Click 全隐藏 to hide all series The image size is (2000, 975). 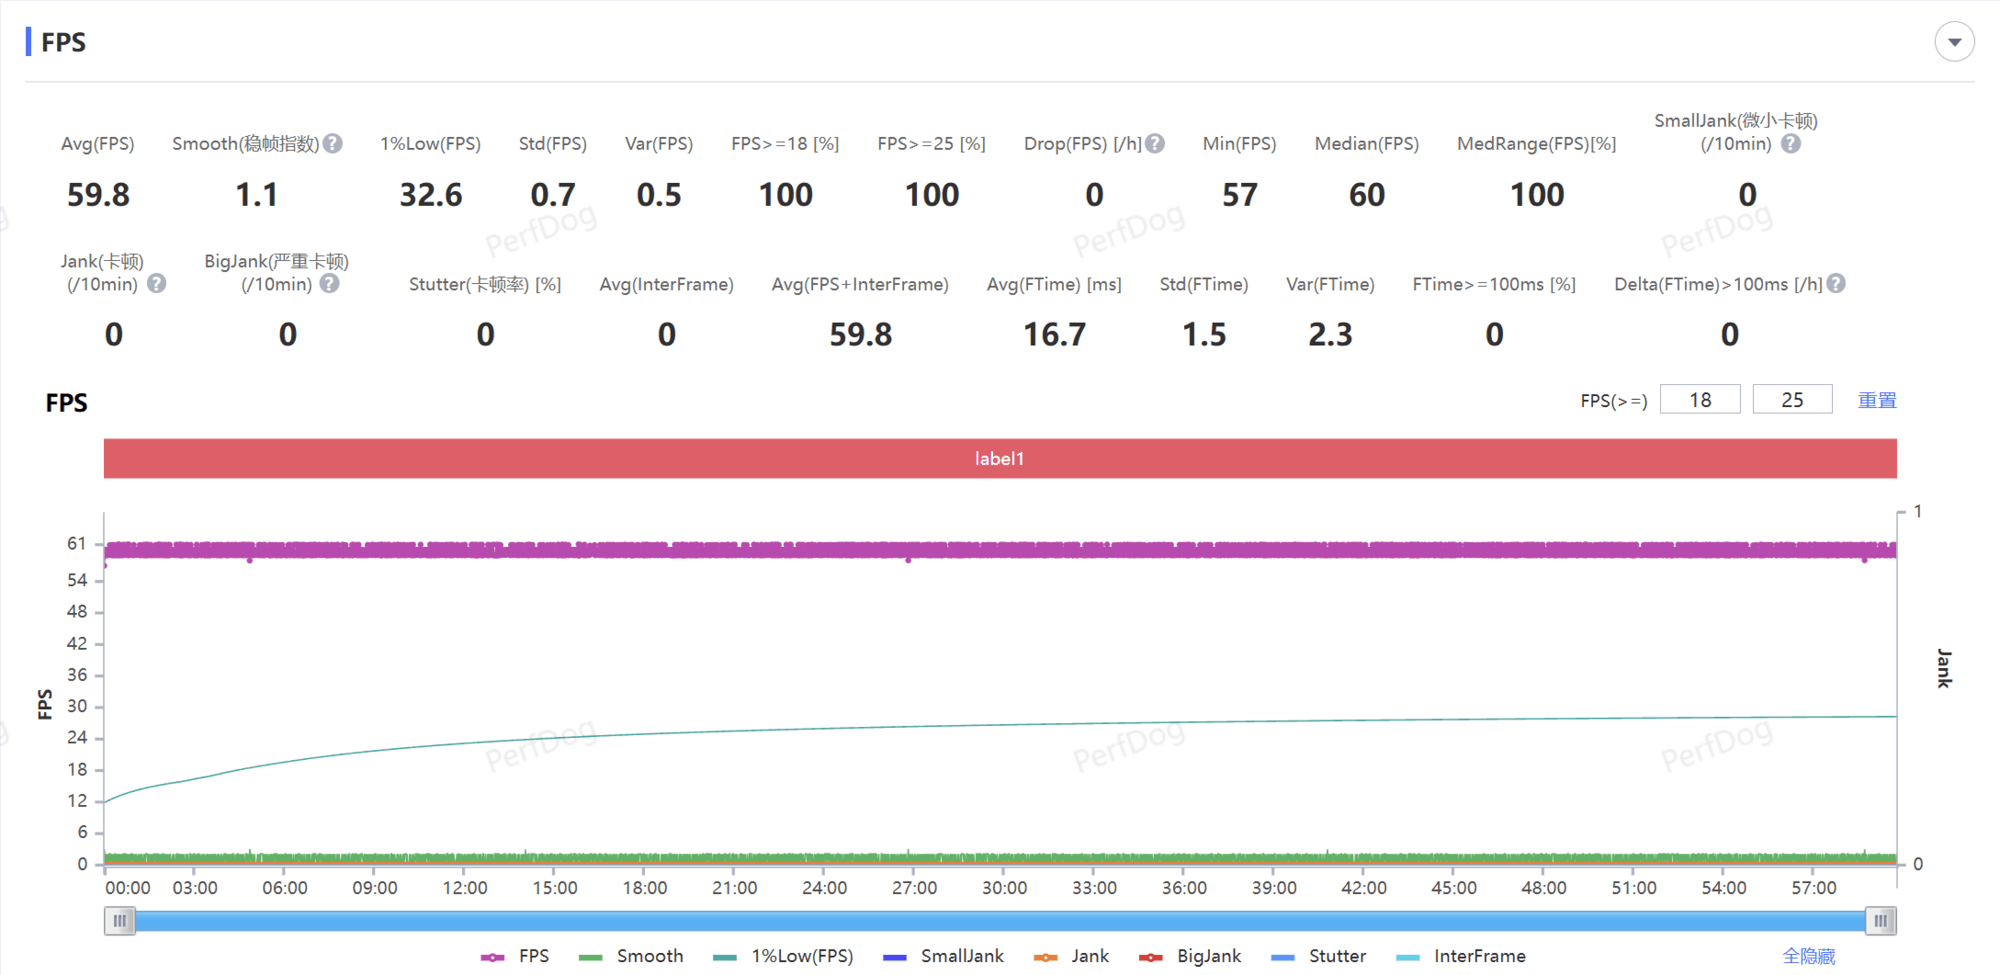[1808, 957]
